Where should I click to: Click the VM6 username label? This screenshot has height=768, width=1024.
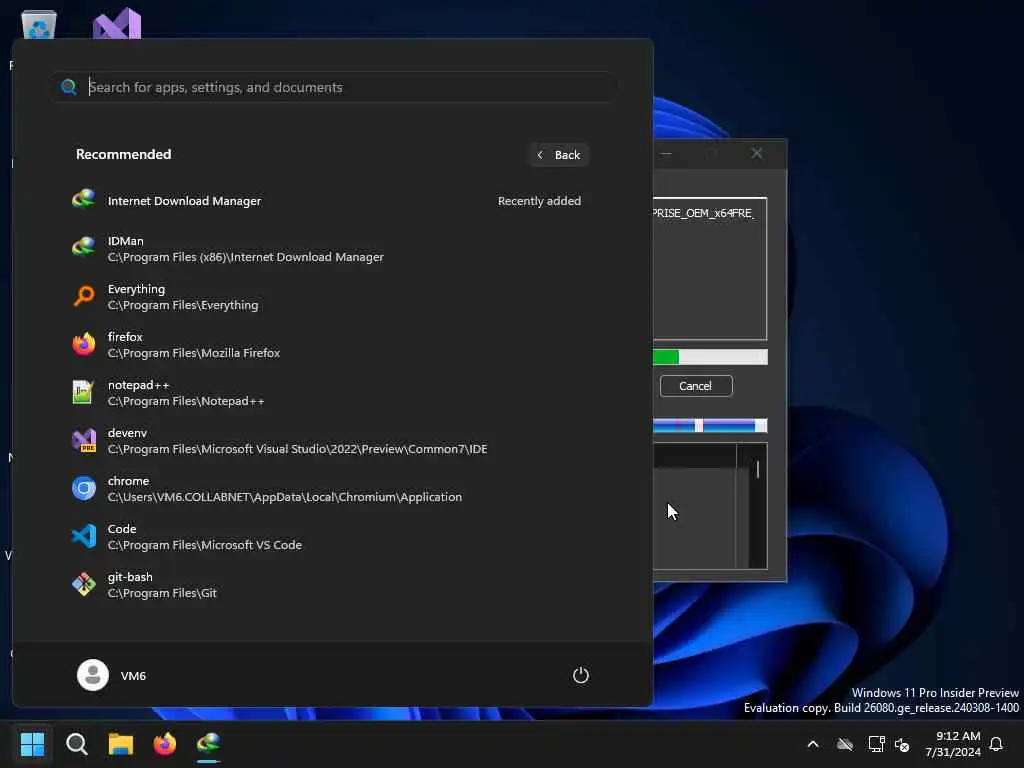click(133, 676)
